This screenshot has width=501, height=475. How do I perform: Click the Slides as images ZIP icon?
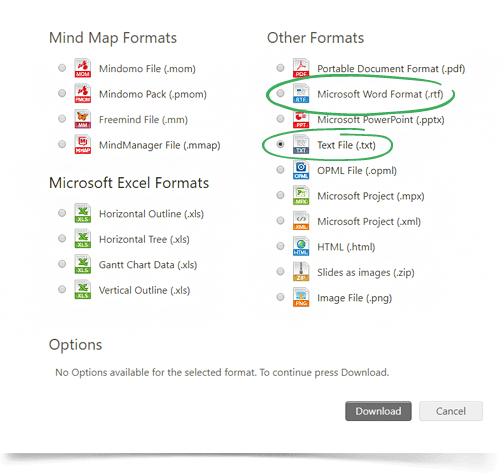tap(301, 272)
